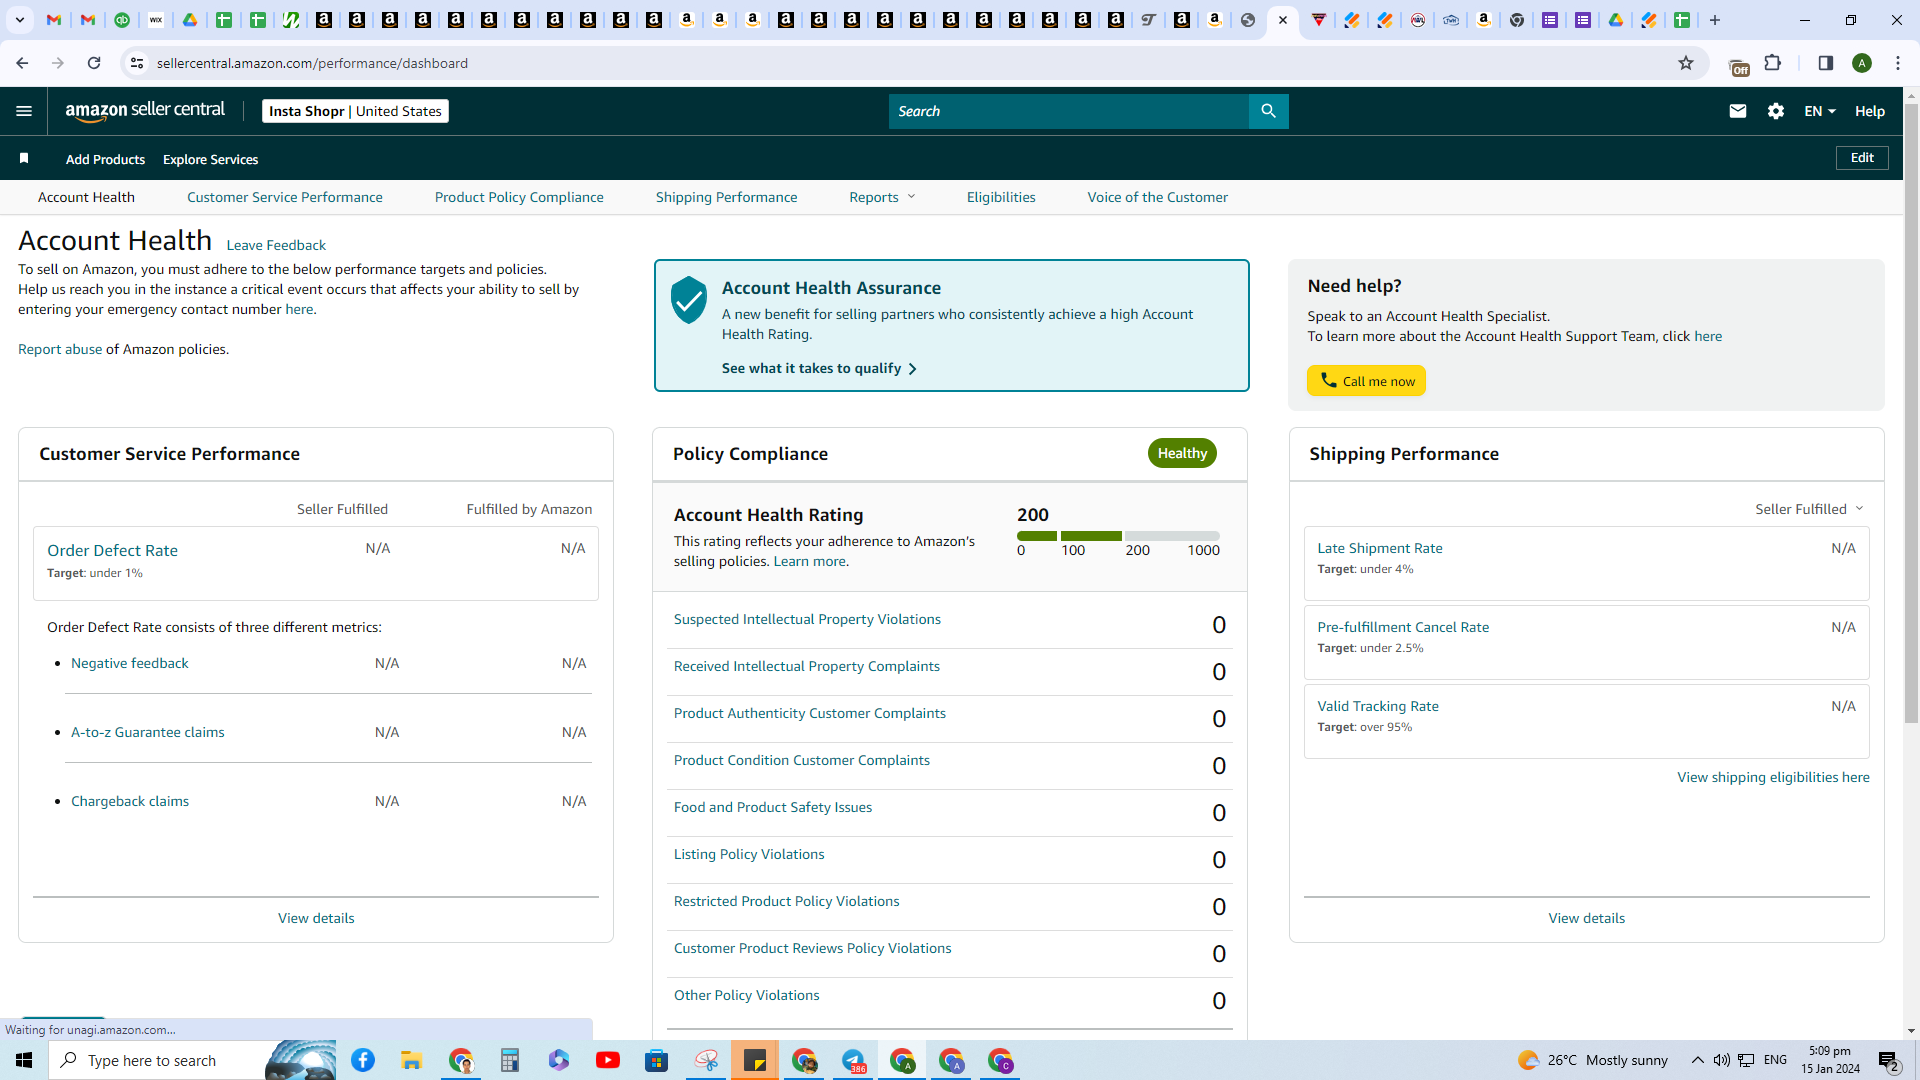Screen dimensions: 1920x1080
Task: Open the Chrome three-dot menu
Action: (1898, 63)
